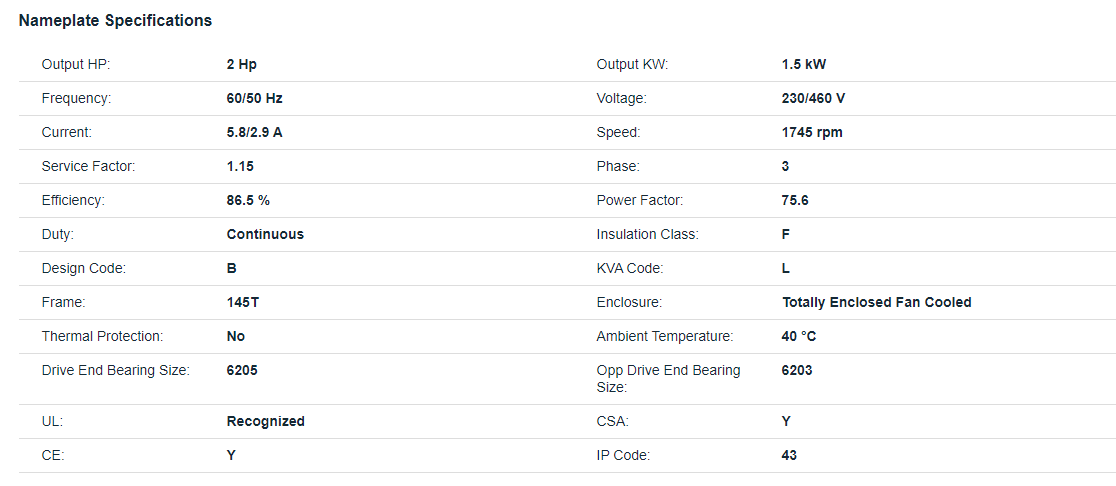Select the Output HP value 2 Hp
This screenshot has height=486, width=1116.
(241, 65)
